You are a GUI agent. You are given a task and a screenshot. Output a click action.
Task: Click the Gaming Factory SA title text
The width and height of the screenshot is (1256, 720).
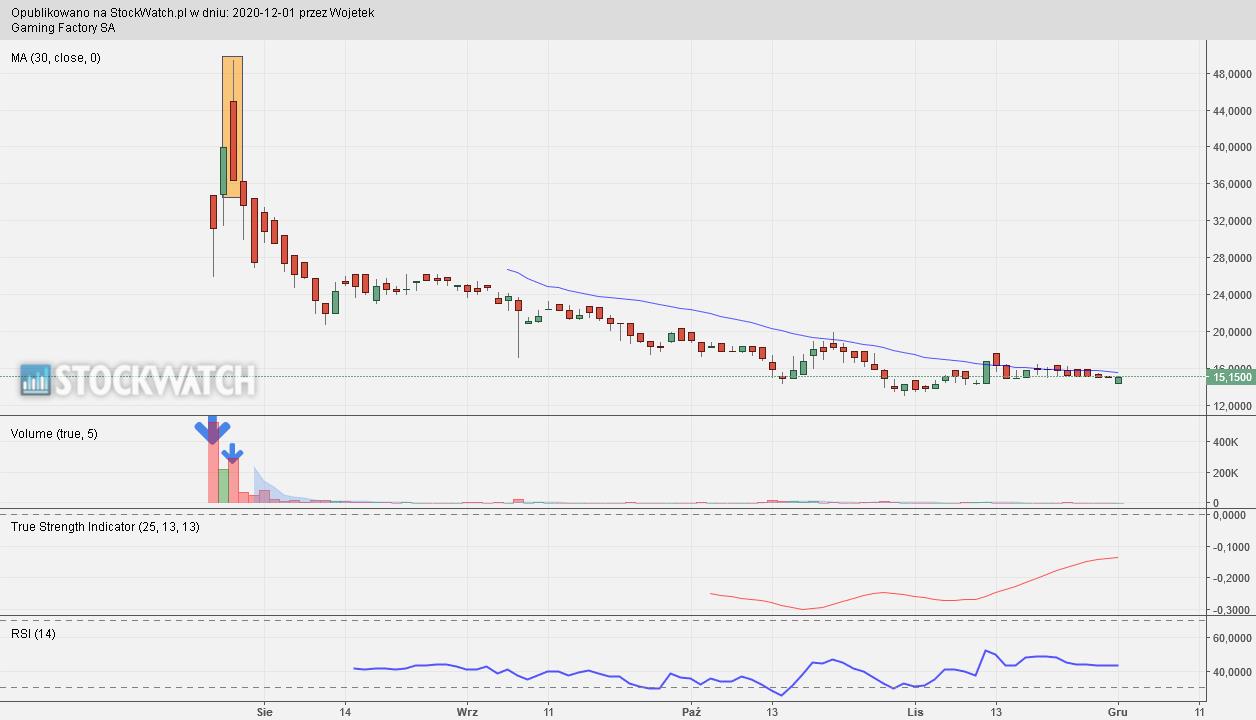pyautogui.click(x=63, y=28)
